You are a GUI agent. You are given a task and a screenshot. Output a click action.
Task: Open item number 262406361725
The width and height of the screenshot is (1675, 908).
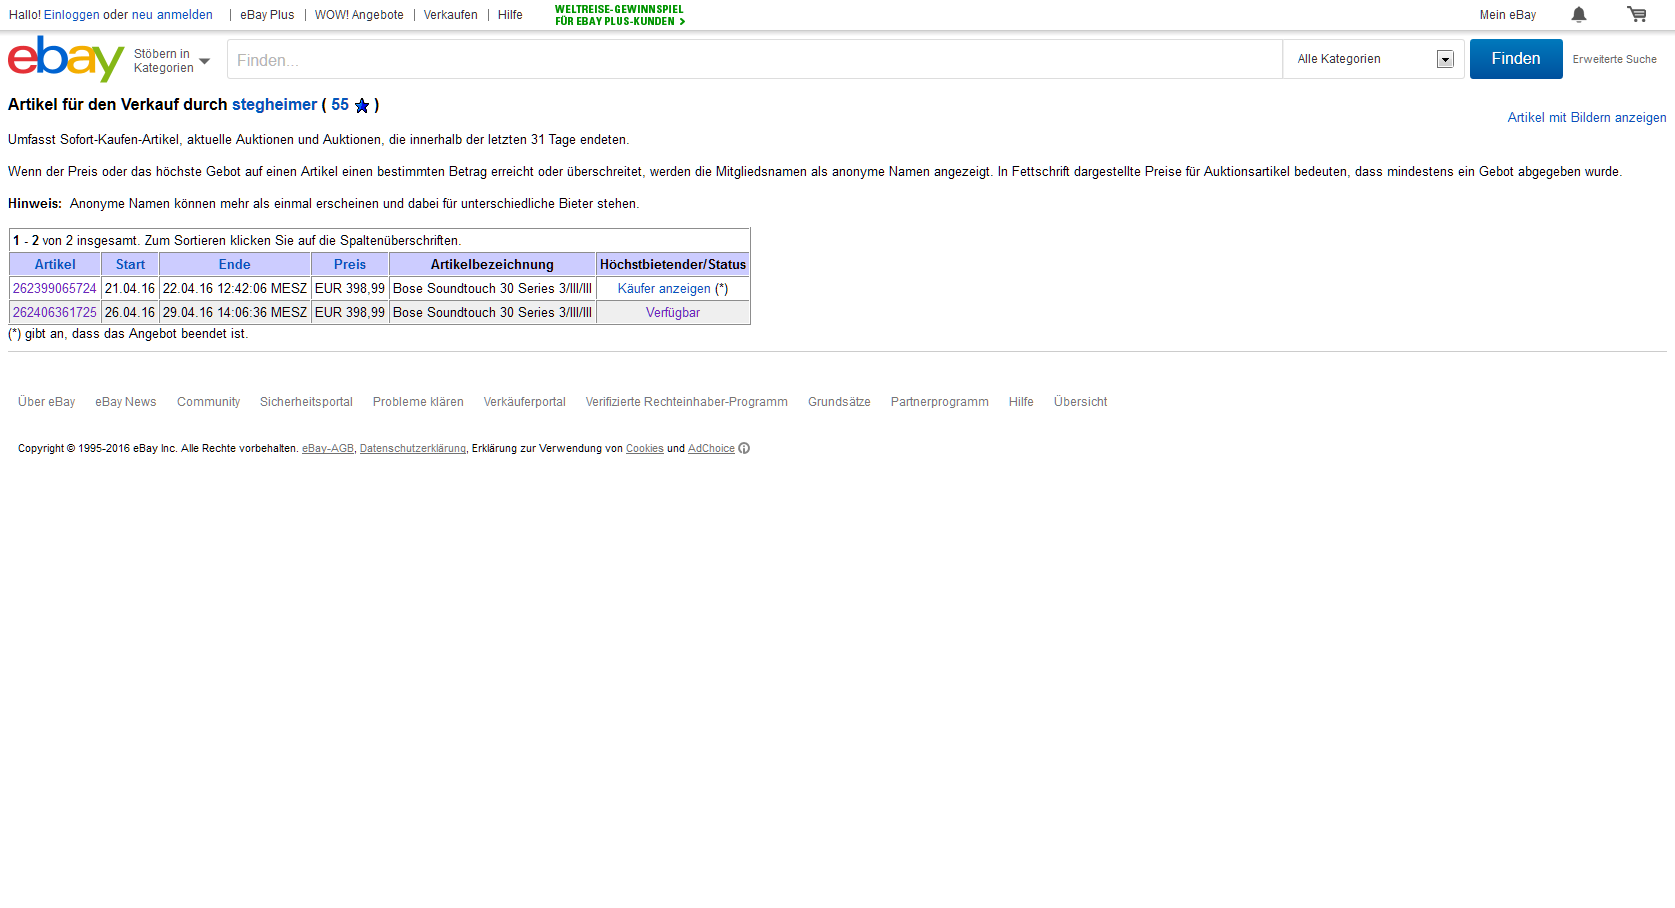click(55, 312)
